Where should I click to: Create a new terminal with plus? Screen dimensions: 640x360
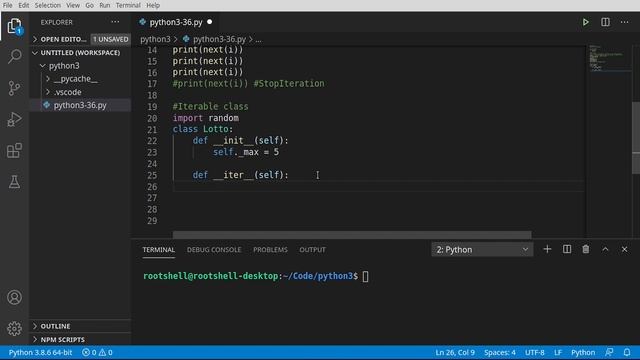tap(547, 249)
